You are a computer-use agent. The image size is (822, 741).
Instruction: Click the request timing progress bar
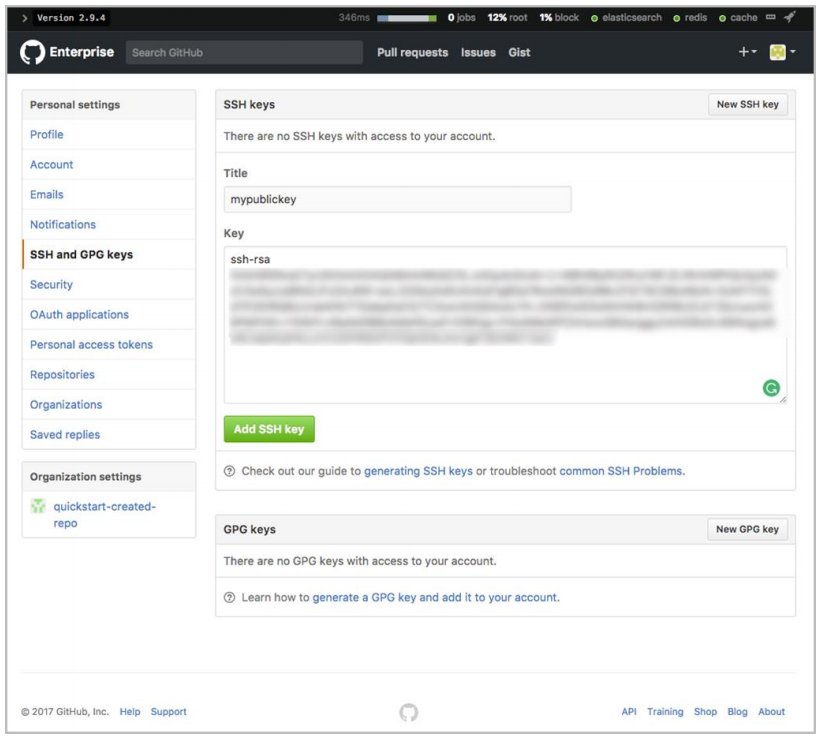coord(407,18)
